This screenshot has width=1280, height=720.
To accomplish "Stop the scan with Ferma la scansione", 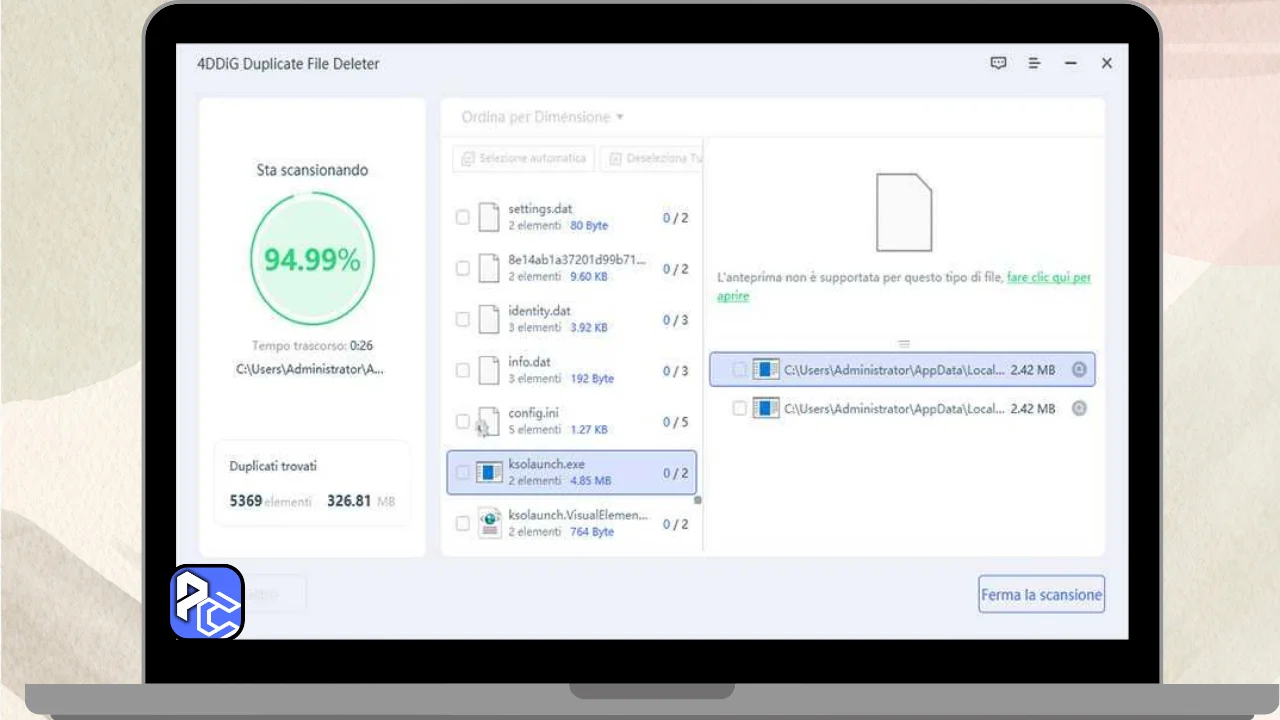I will tap(1042, 594).
